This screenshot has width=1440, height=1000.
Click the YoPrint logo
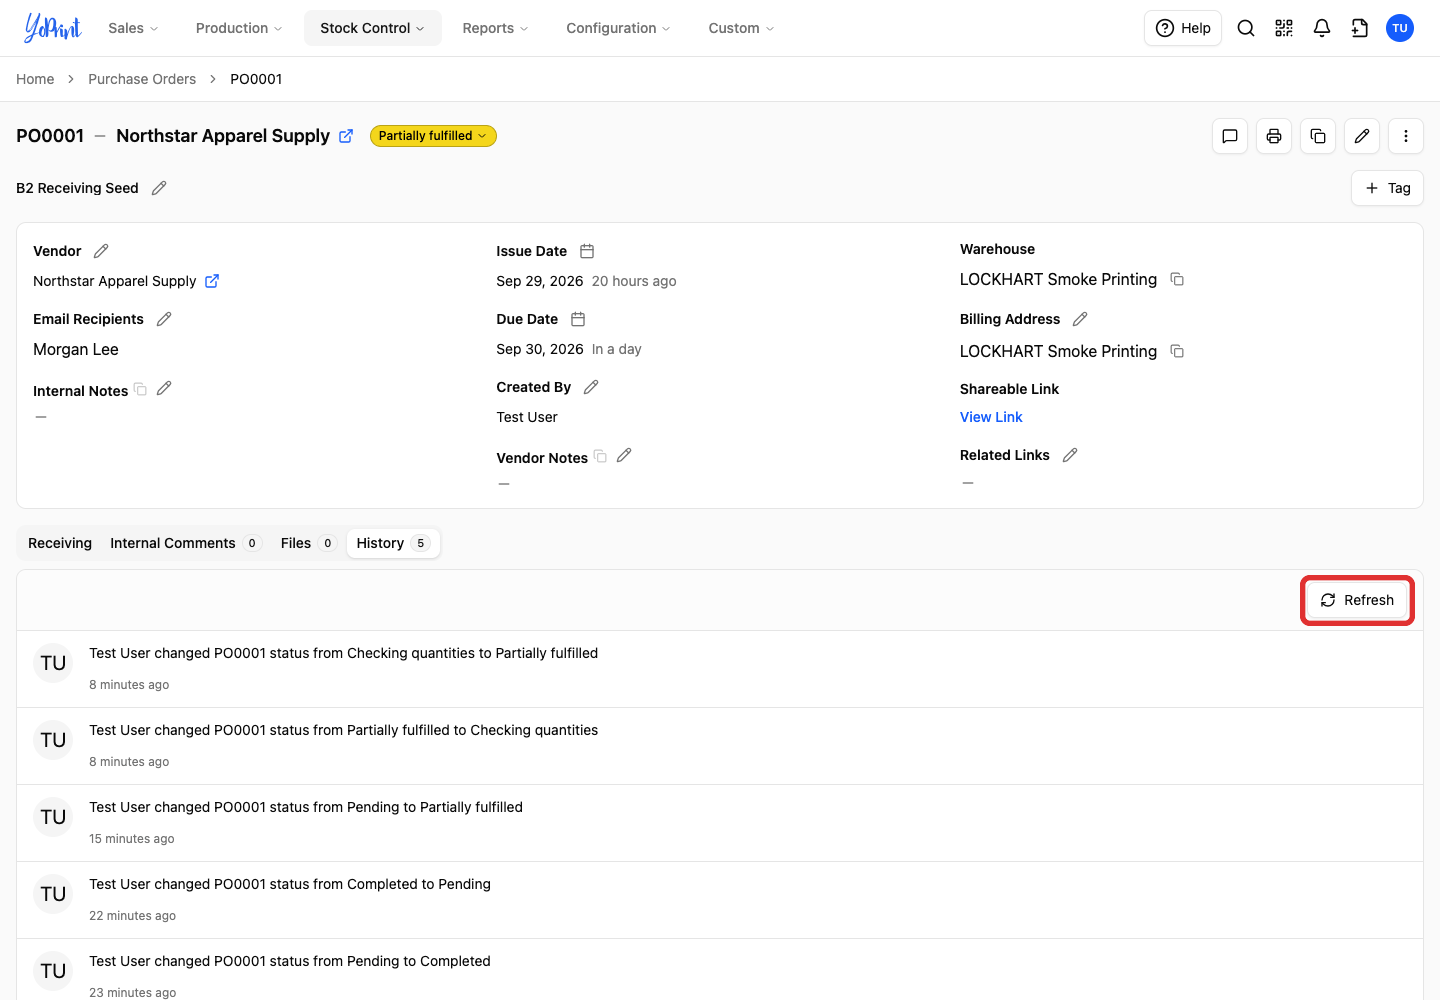[52, 28]
